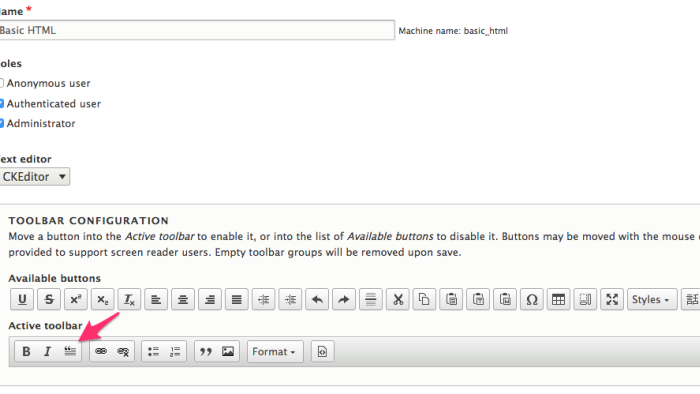Select the Undo arrow button
The height and width of the screenshot is (394, 700).
click(317, 299)
